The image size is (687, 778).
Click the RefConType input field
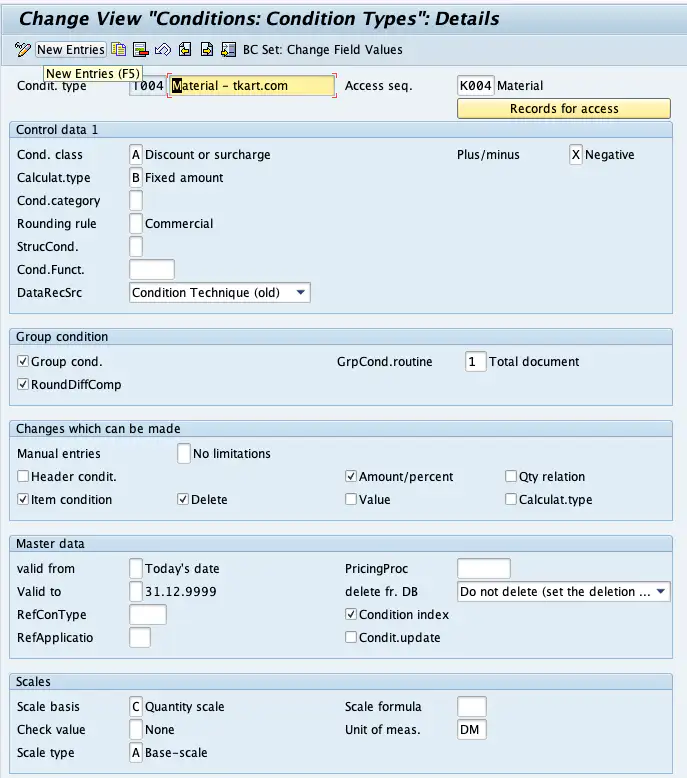(148, 614)
